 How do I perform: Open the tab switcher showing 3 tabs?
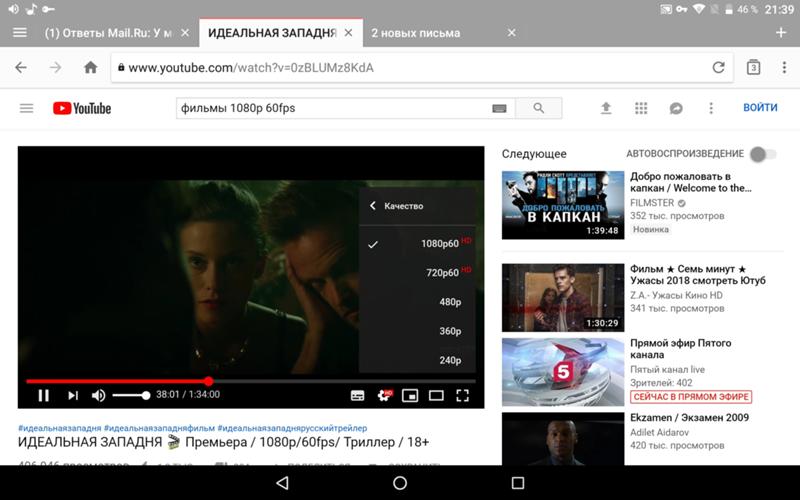753,67
